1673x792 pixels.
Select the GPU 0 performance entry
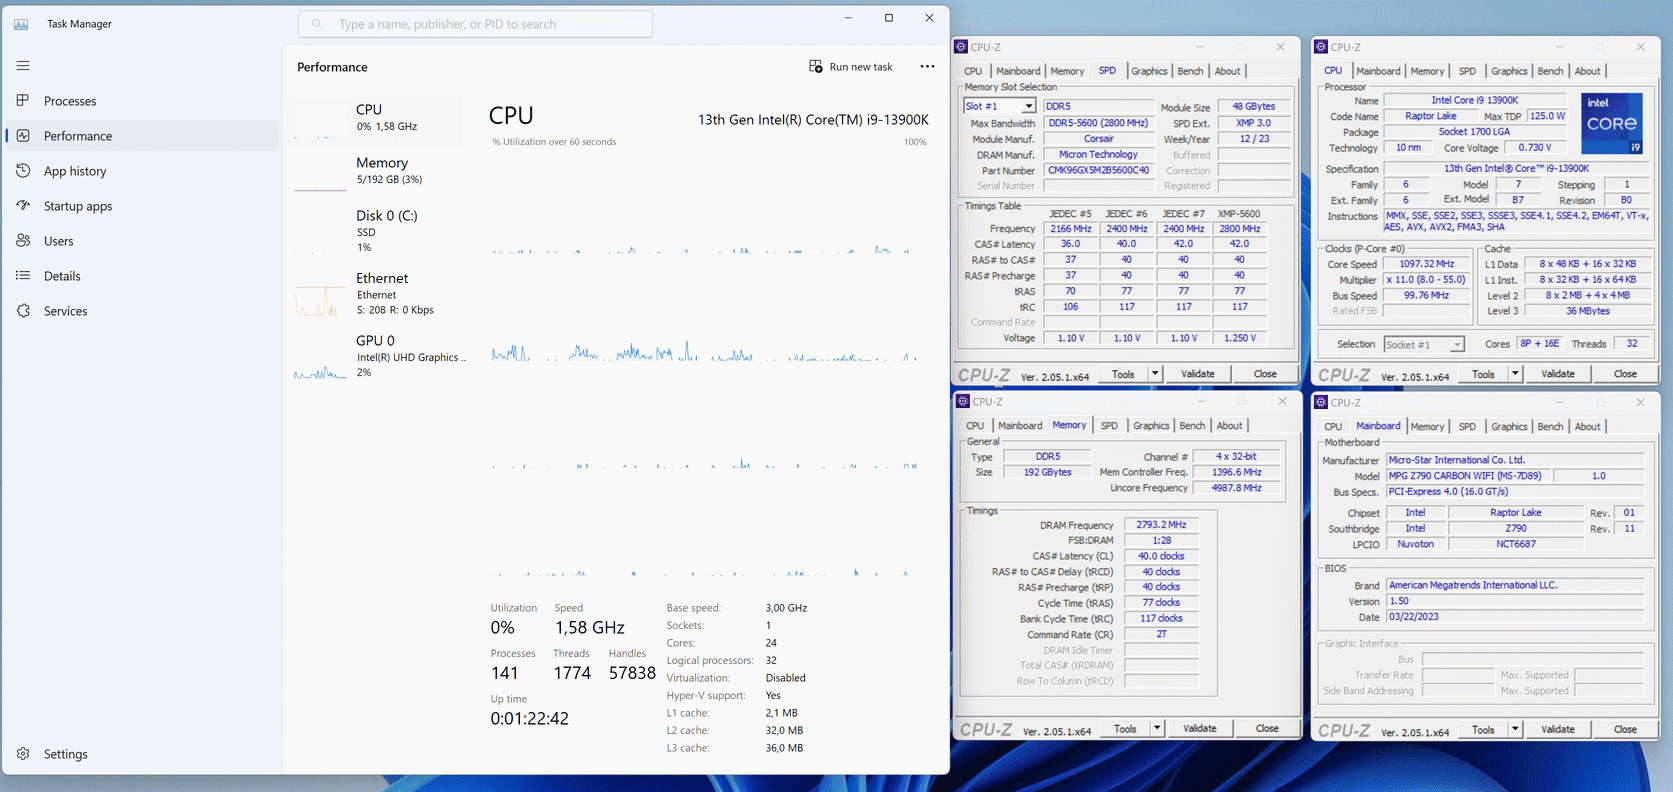378,356
